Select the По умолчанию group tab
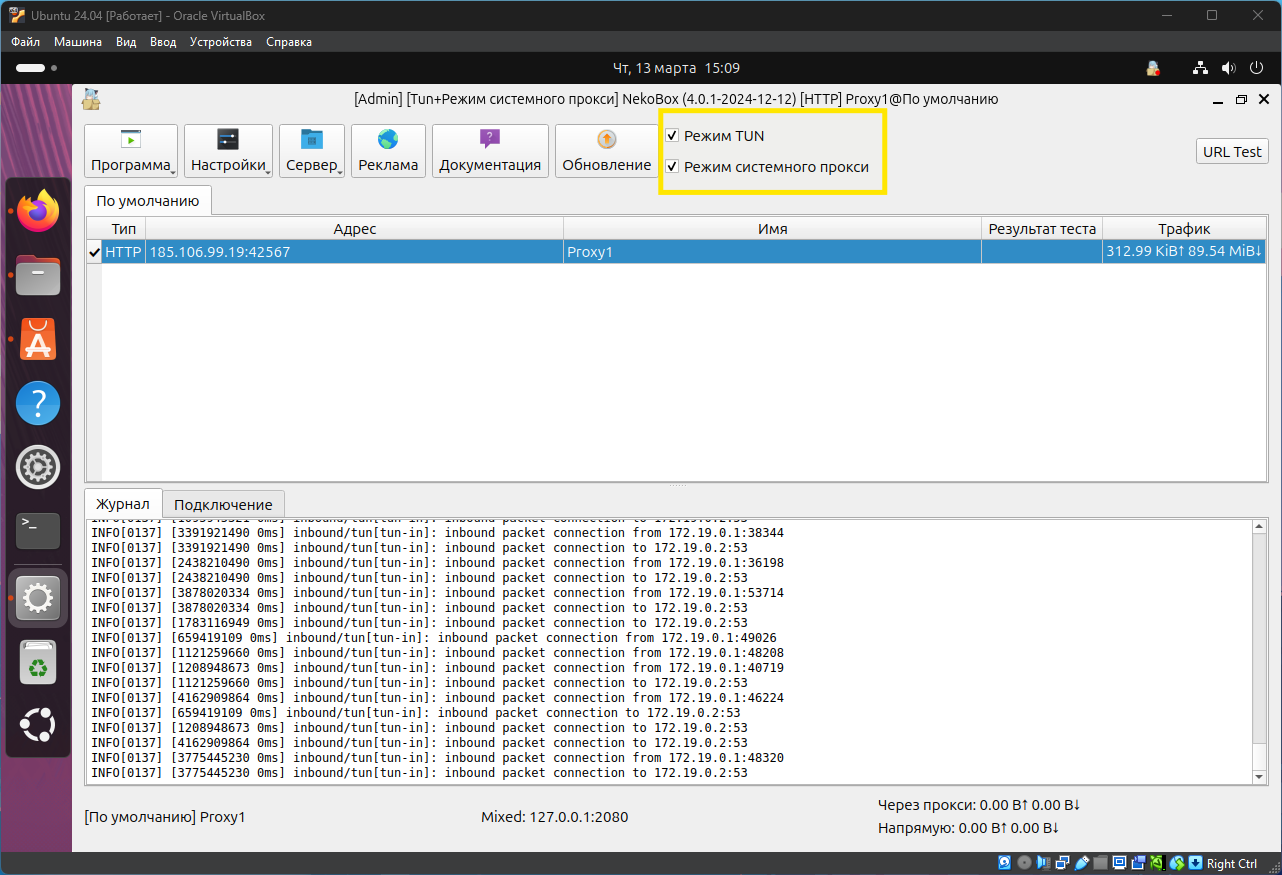Screen dimensions: 1282x875 point(148,200)
